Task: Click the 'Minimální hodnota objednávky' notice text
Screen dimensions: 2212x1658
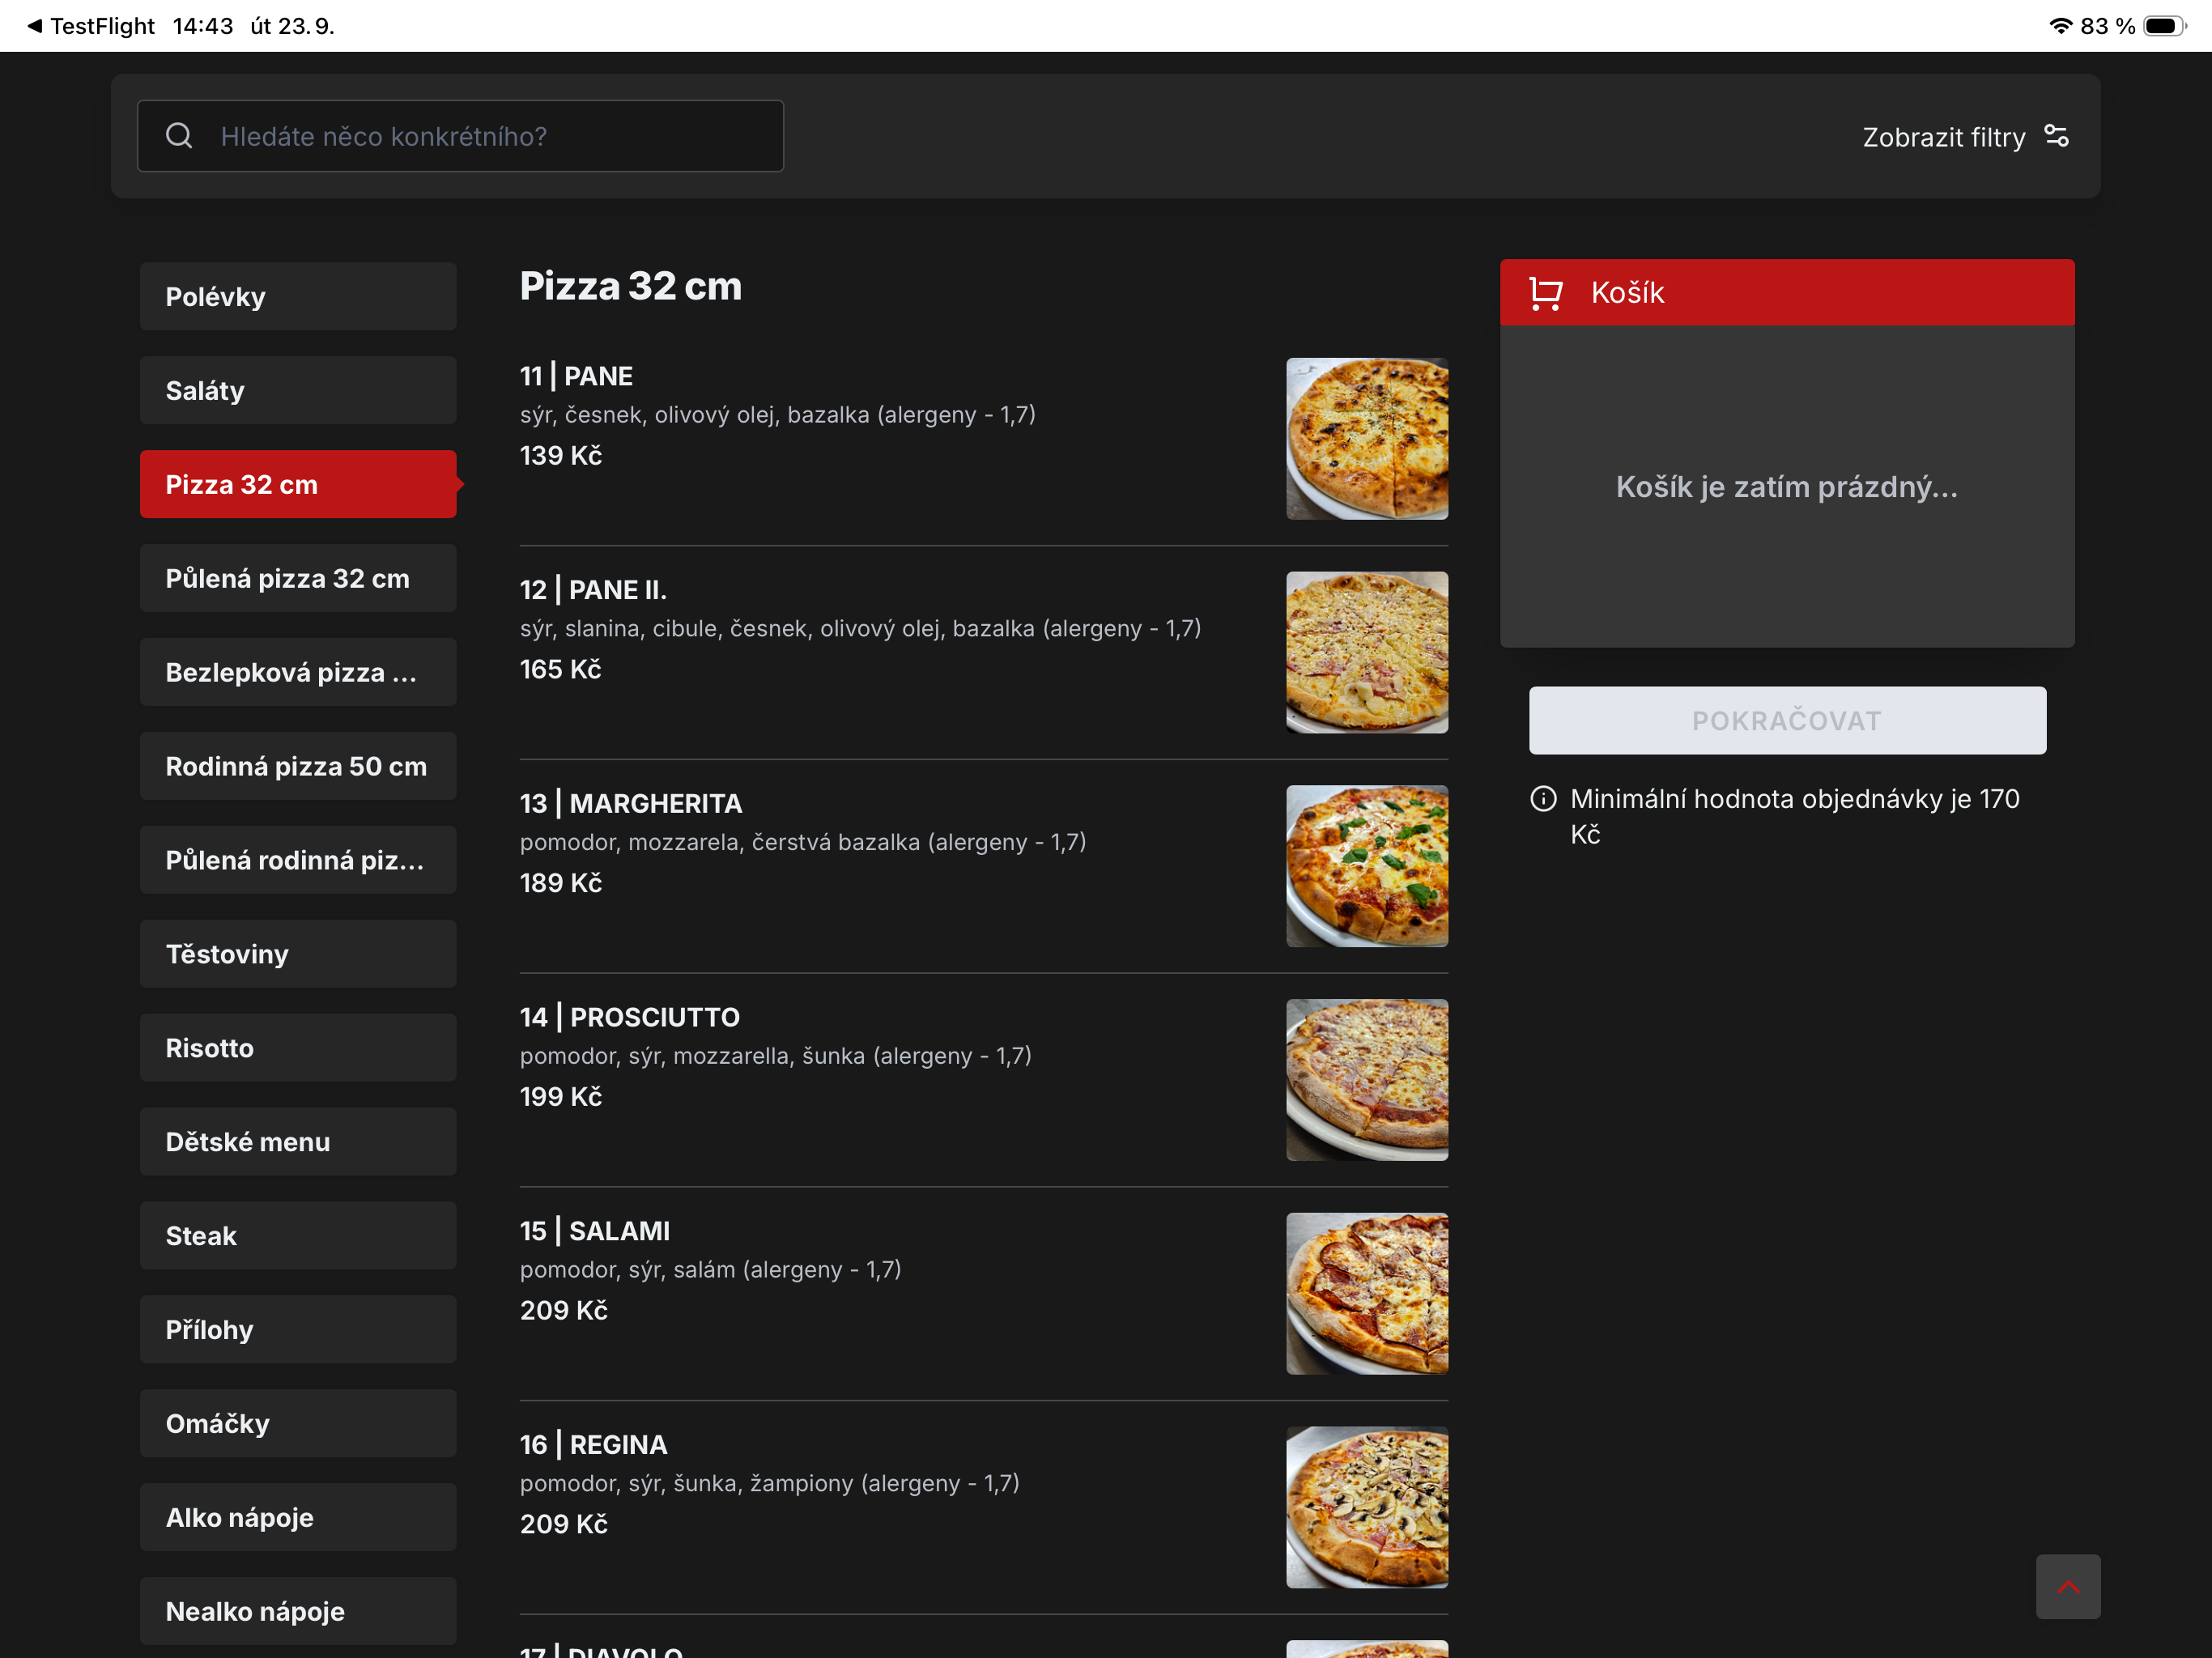Action: tap(1795, 817)
